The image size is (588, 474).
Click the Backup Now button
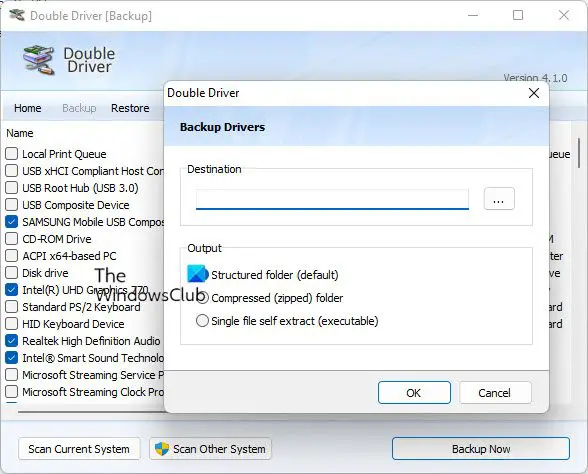pyautogui.click(x=481, y=448)
